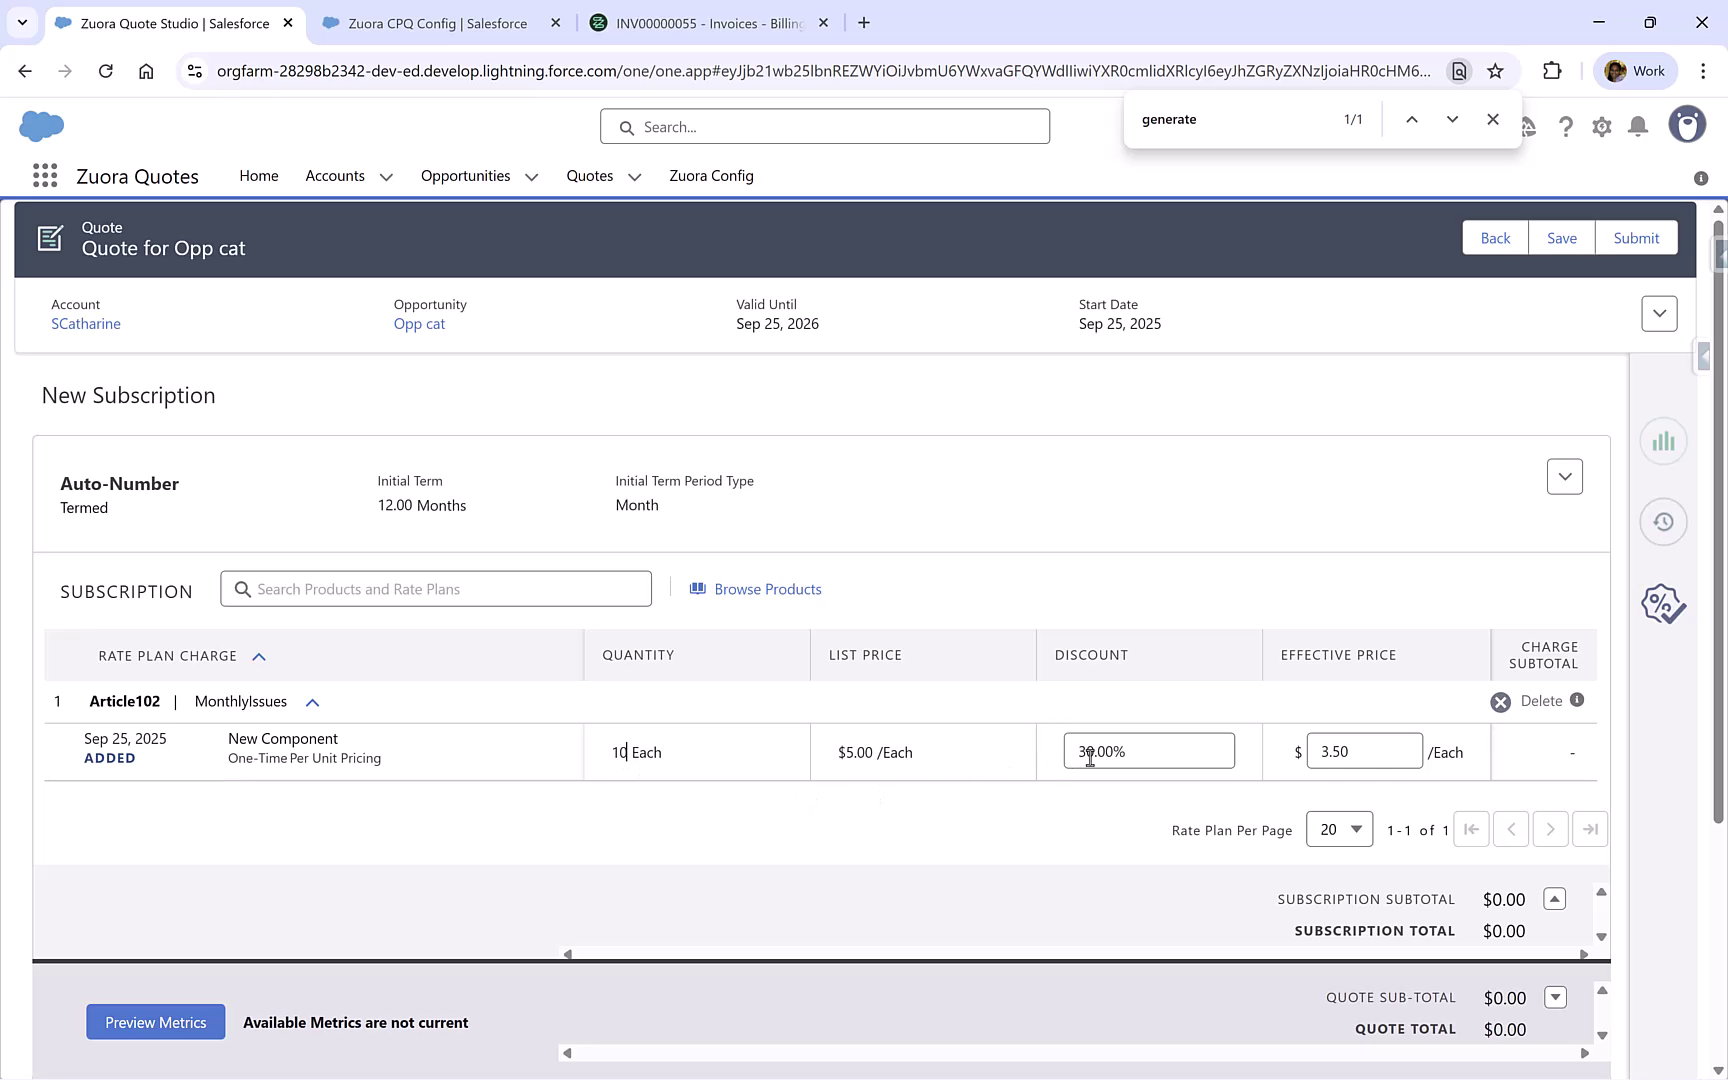1728x1080 pixels.
Task: Open Salesforce Setup via the gear icon
Action: [x=1601, y=126]
